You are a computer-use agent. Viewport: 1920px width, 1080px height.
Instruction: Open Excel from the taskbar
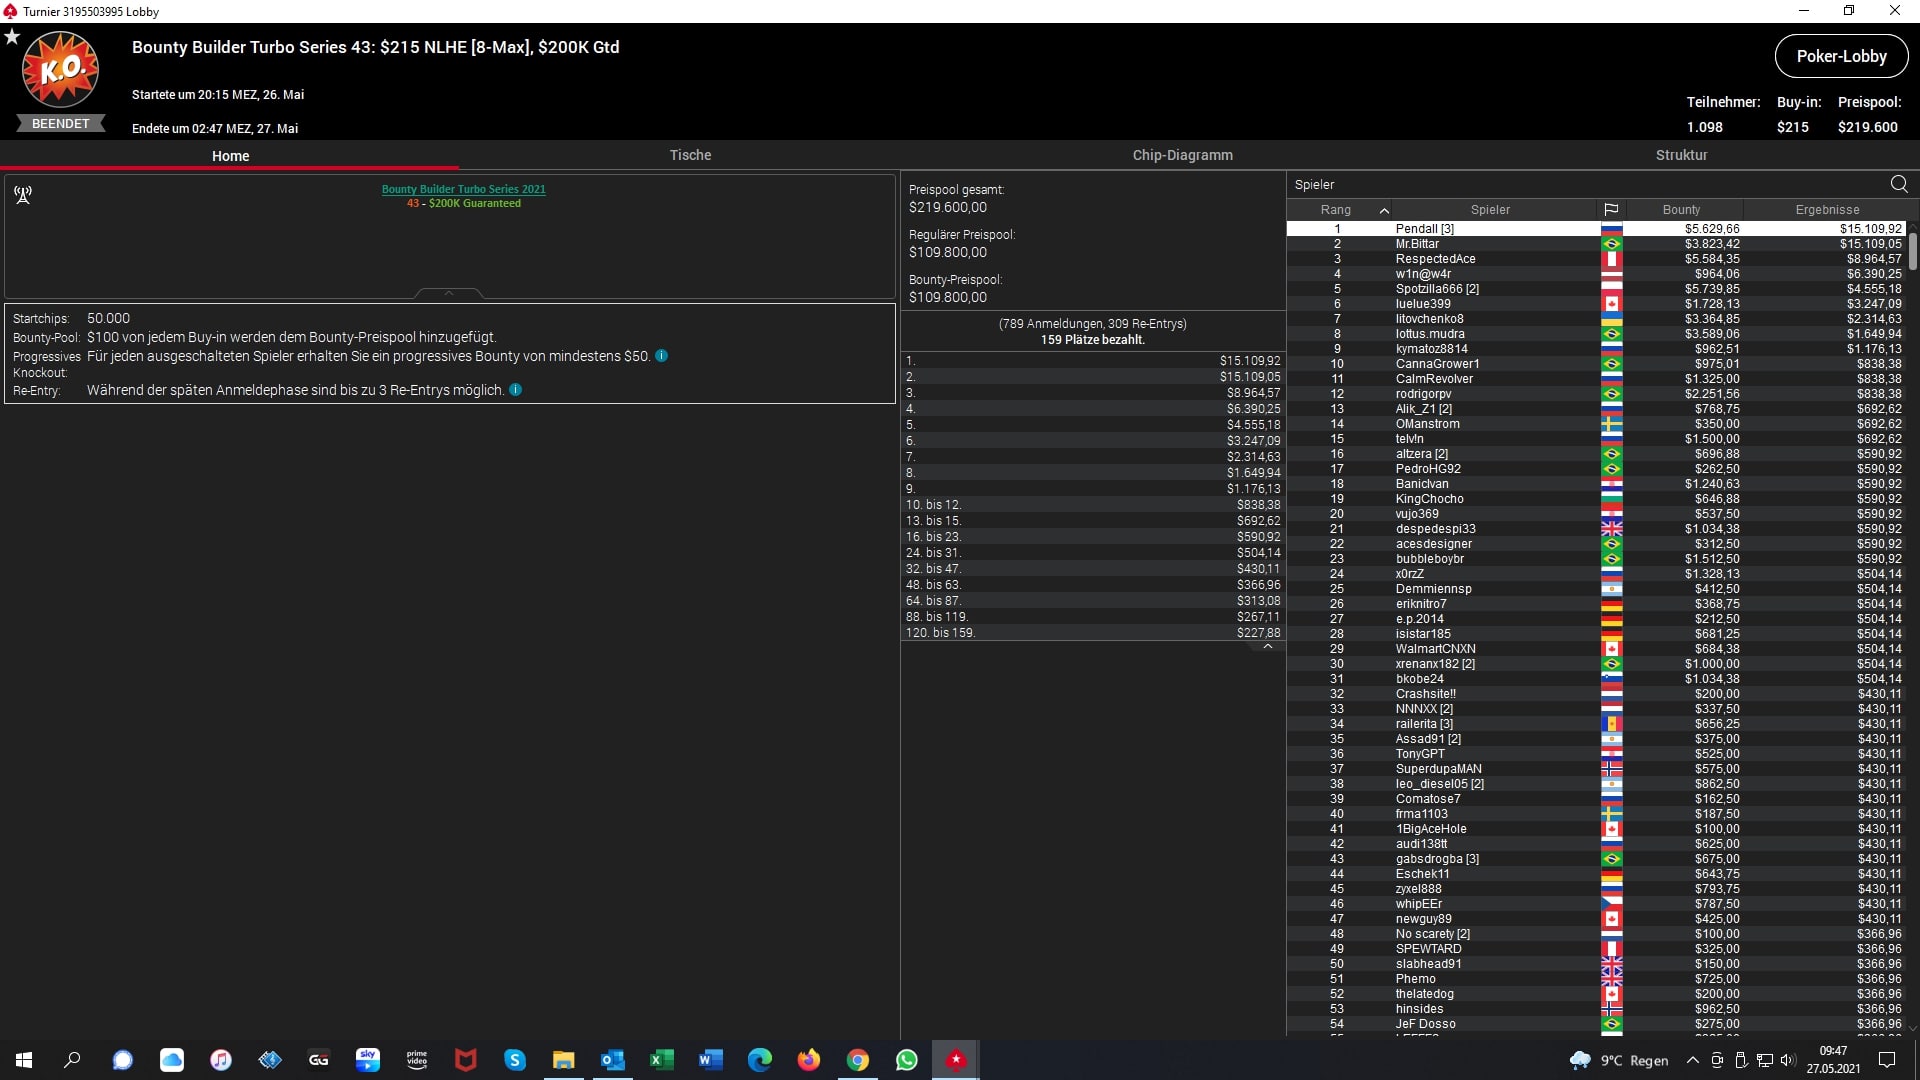point(662,1060)
